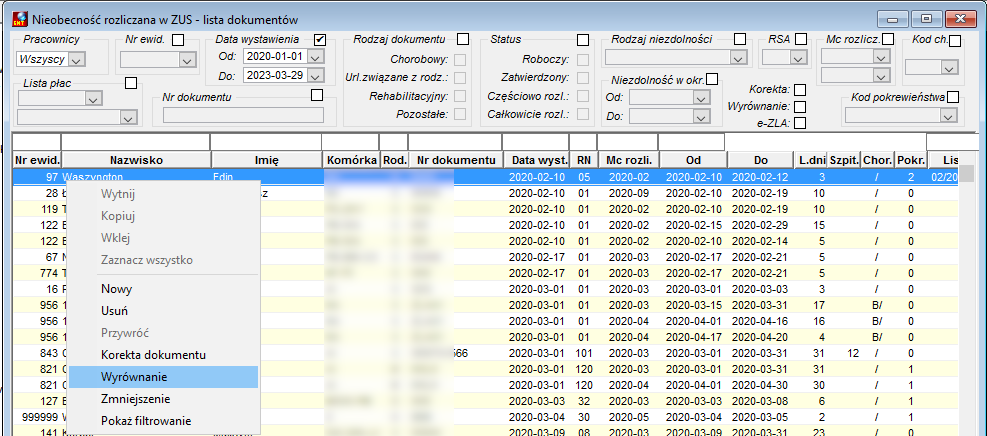This screenshot has width=987, height=436.
Task: Select 'Usuń' in the context menu
Action: [x=162, y=311]
